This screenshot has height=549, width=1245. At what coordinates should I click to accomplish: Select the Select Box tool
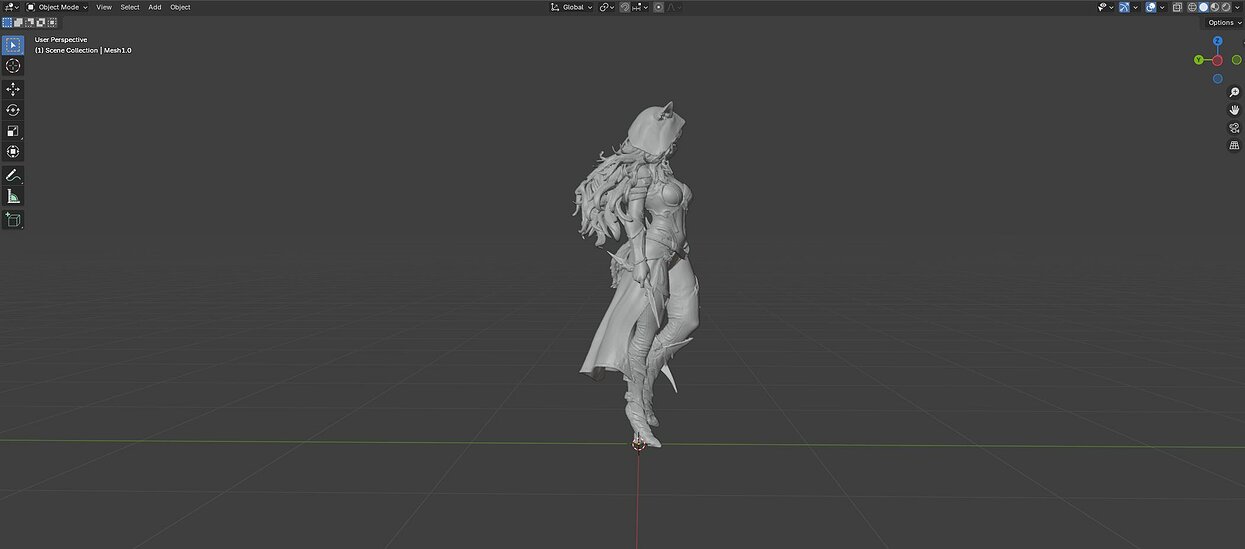coord(12,45)
